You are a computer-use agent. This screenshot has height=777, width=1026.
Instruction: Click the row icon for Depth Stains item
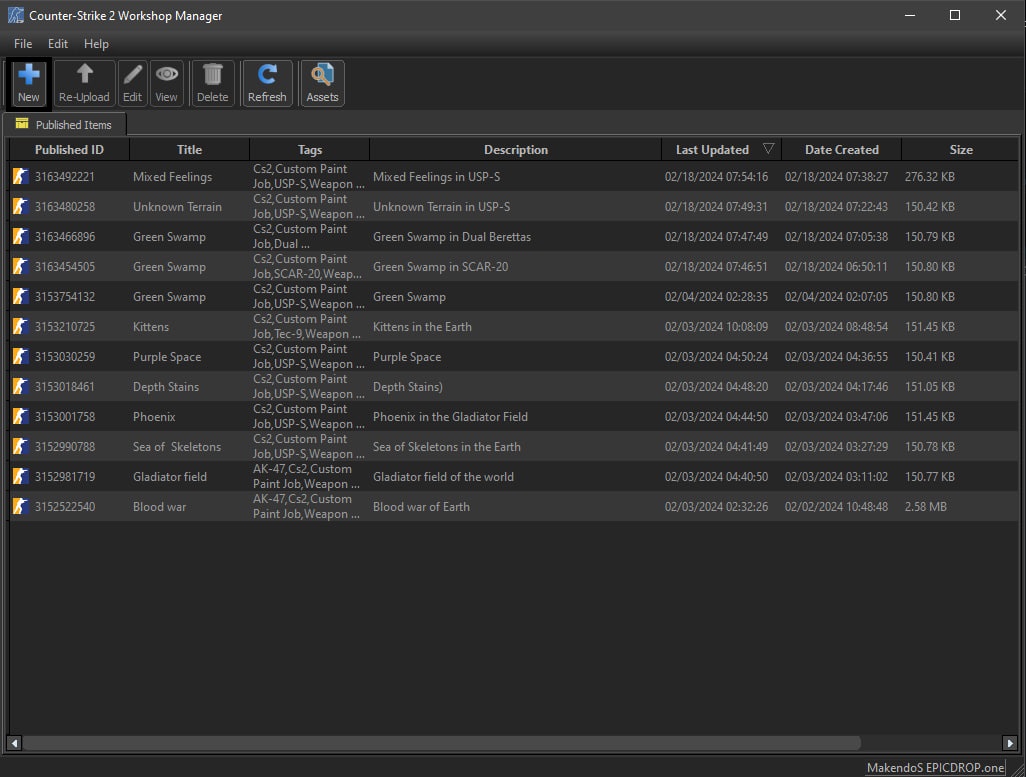tap(20, 387)
